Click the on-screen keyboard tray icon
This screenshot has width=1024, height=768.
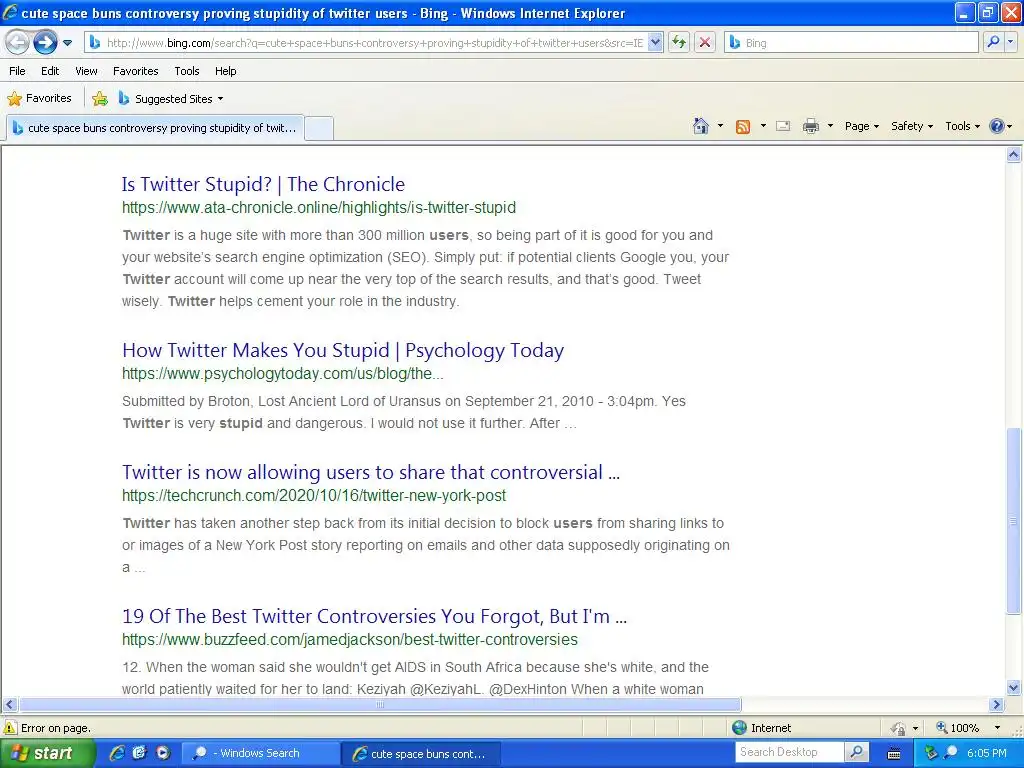[x=894, y=754]
